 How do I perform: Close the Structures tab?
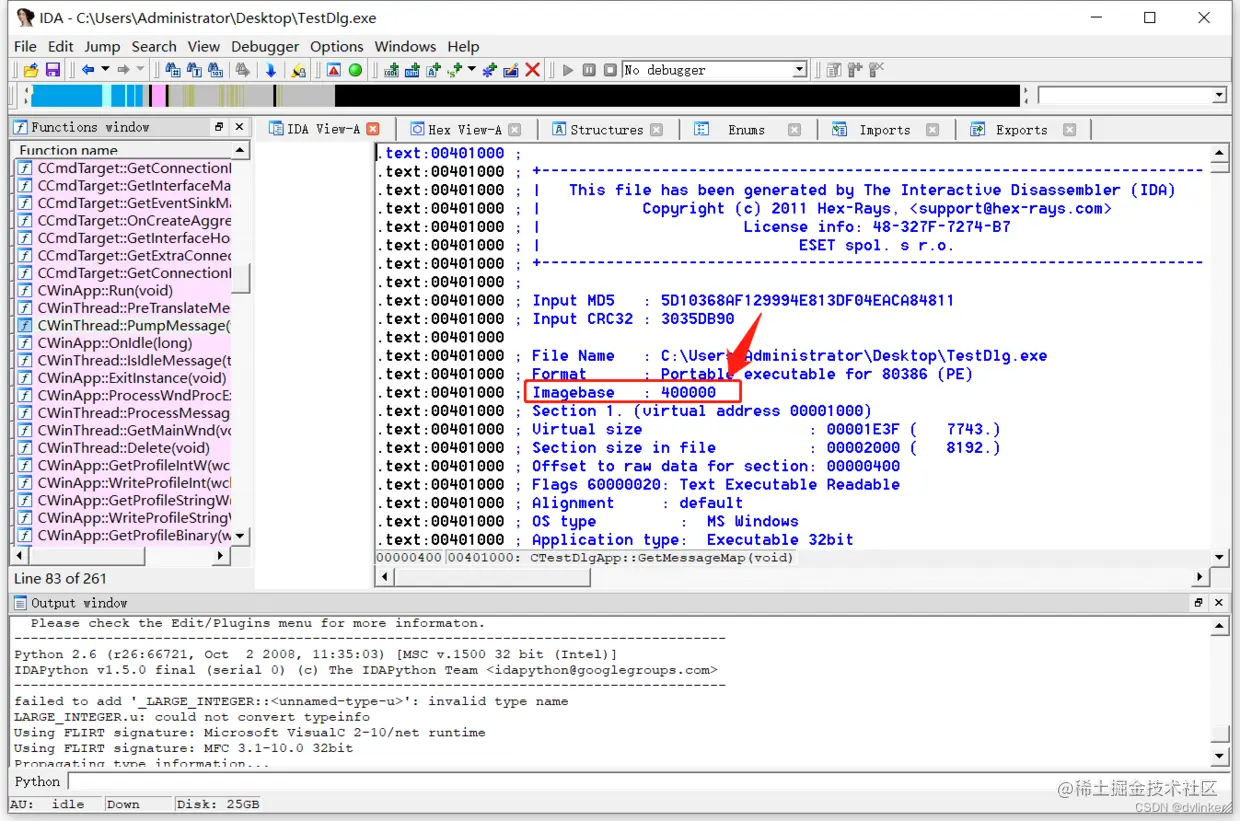pos(656,129)
